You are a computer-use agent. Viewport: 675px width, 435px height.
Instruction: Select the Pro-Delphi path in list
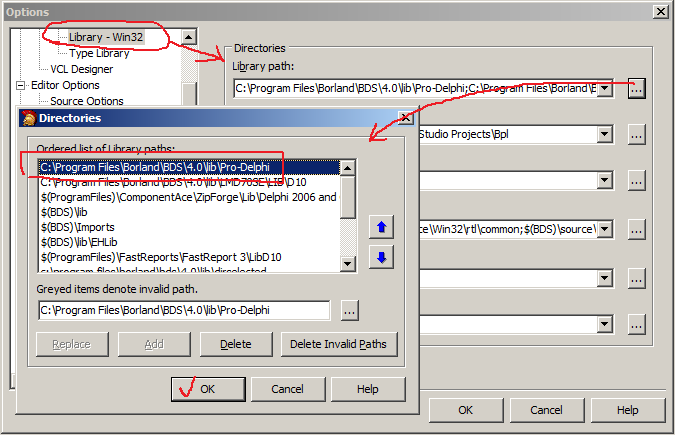[x=189, y=167]
